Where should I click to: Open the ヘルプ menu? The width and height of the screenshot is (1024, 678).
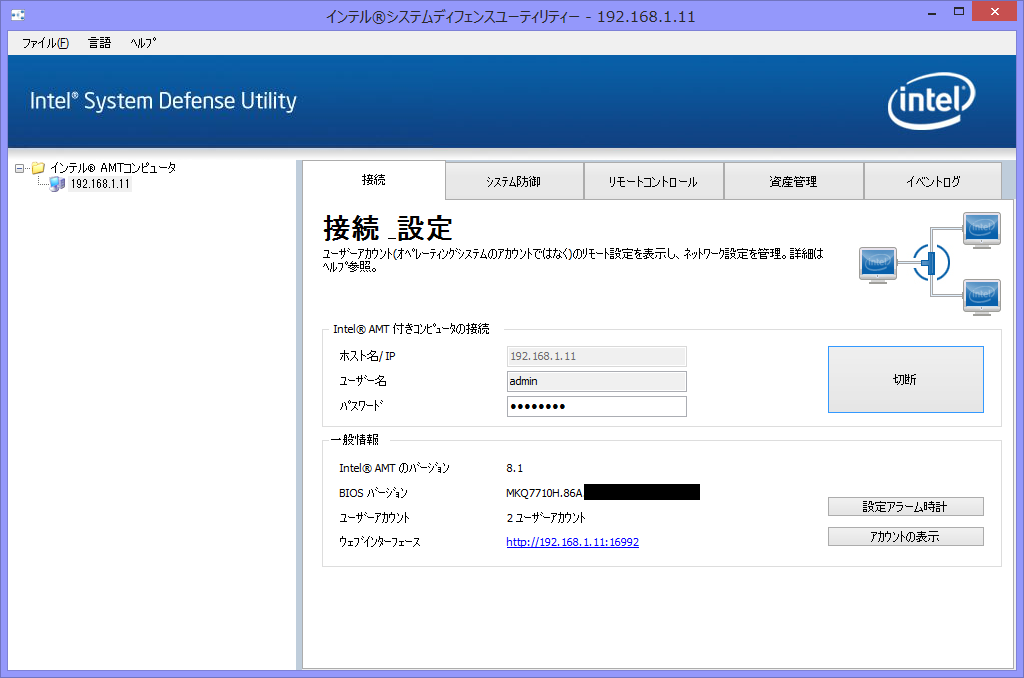143,43
